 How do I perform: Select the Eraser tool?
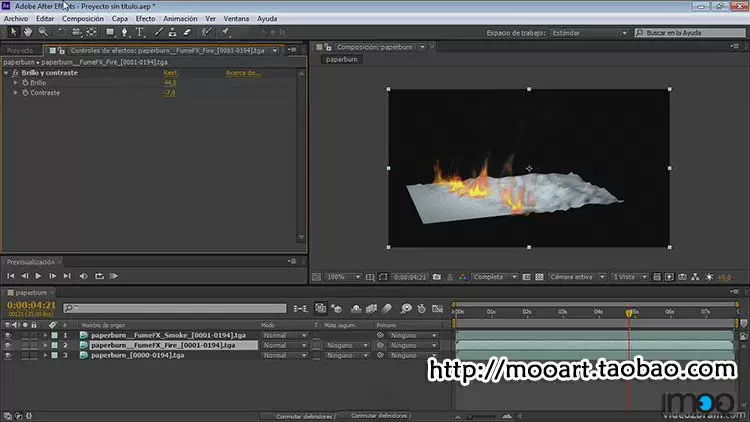click(187, 32)
